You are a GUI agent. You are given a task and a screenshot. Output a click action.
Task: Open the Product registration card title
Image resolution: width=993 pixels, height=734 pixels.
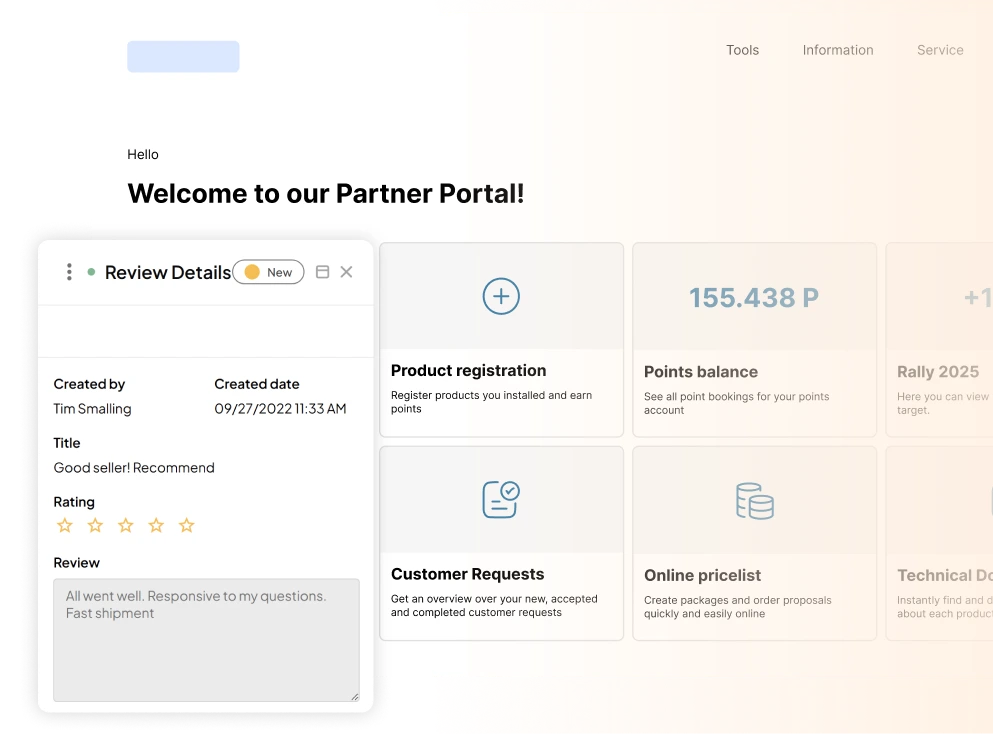tap(468, 370)
